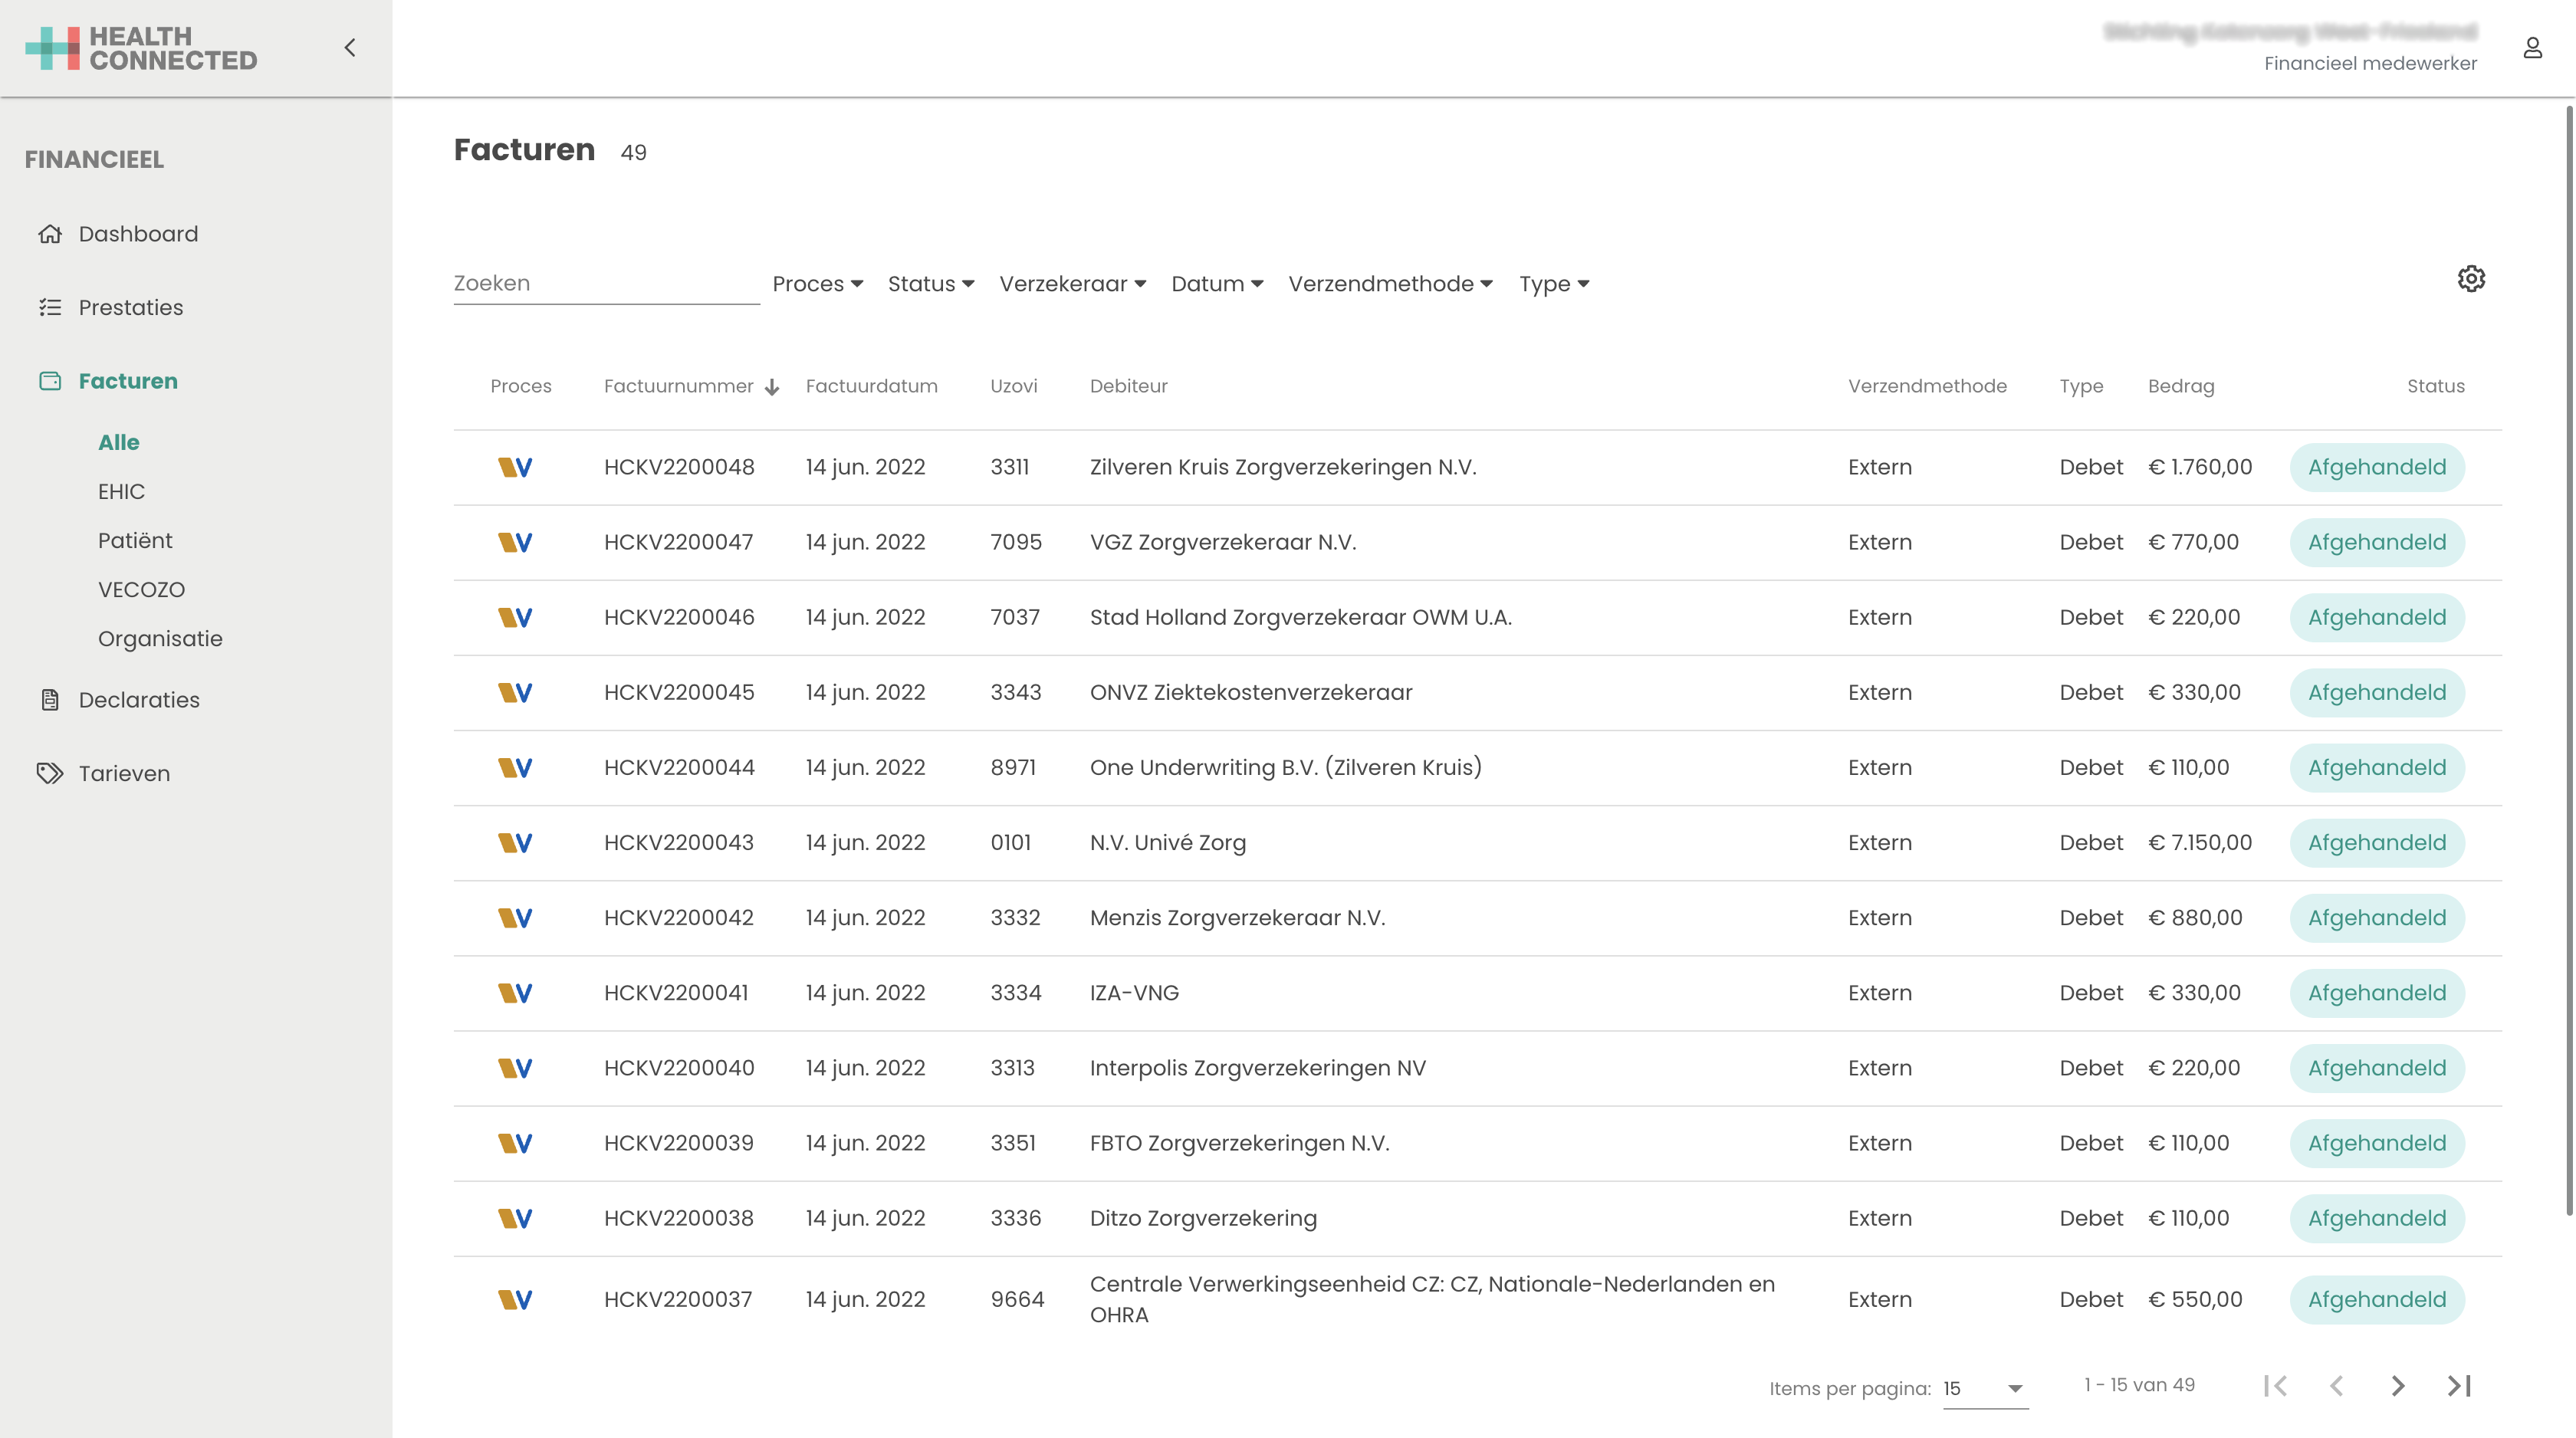The image size is (2576, 1438).
Task: Open the user profile icon
Action: click(2532, 48)
